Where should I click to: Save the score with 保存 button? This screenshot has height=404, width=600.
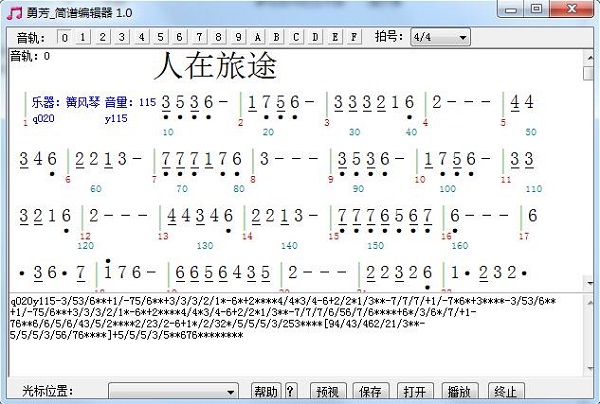click(370, 391)
